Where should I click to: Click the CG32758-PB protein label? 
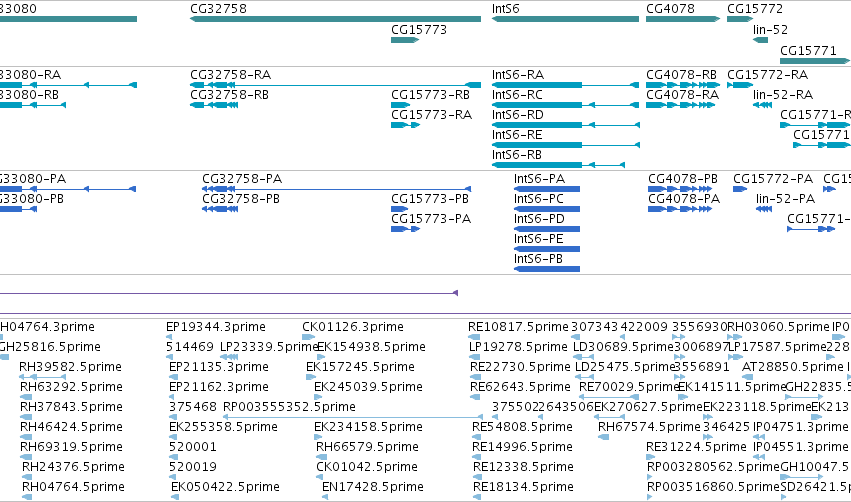coord(241,199)
